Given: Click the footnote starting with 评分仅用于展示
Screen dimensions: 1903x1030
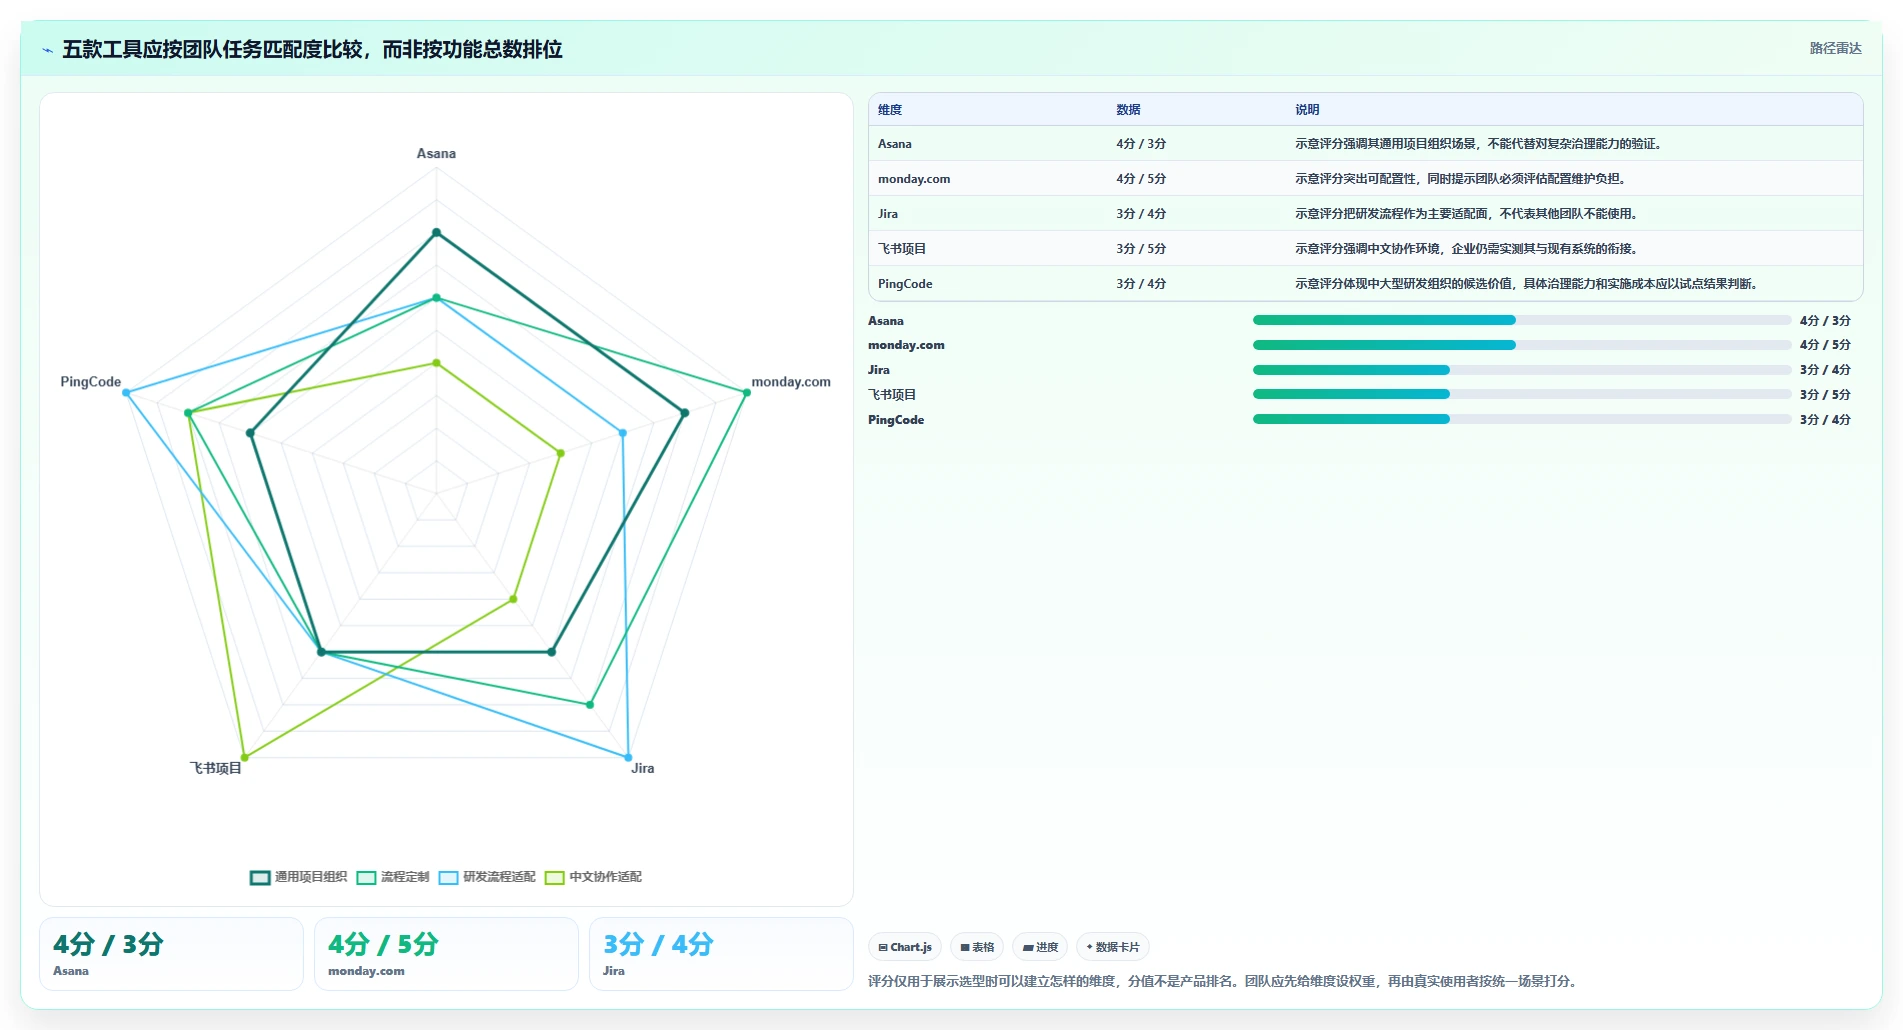Looking at the screenshot, I should tap(1225, 981).
